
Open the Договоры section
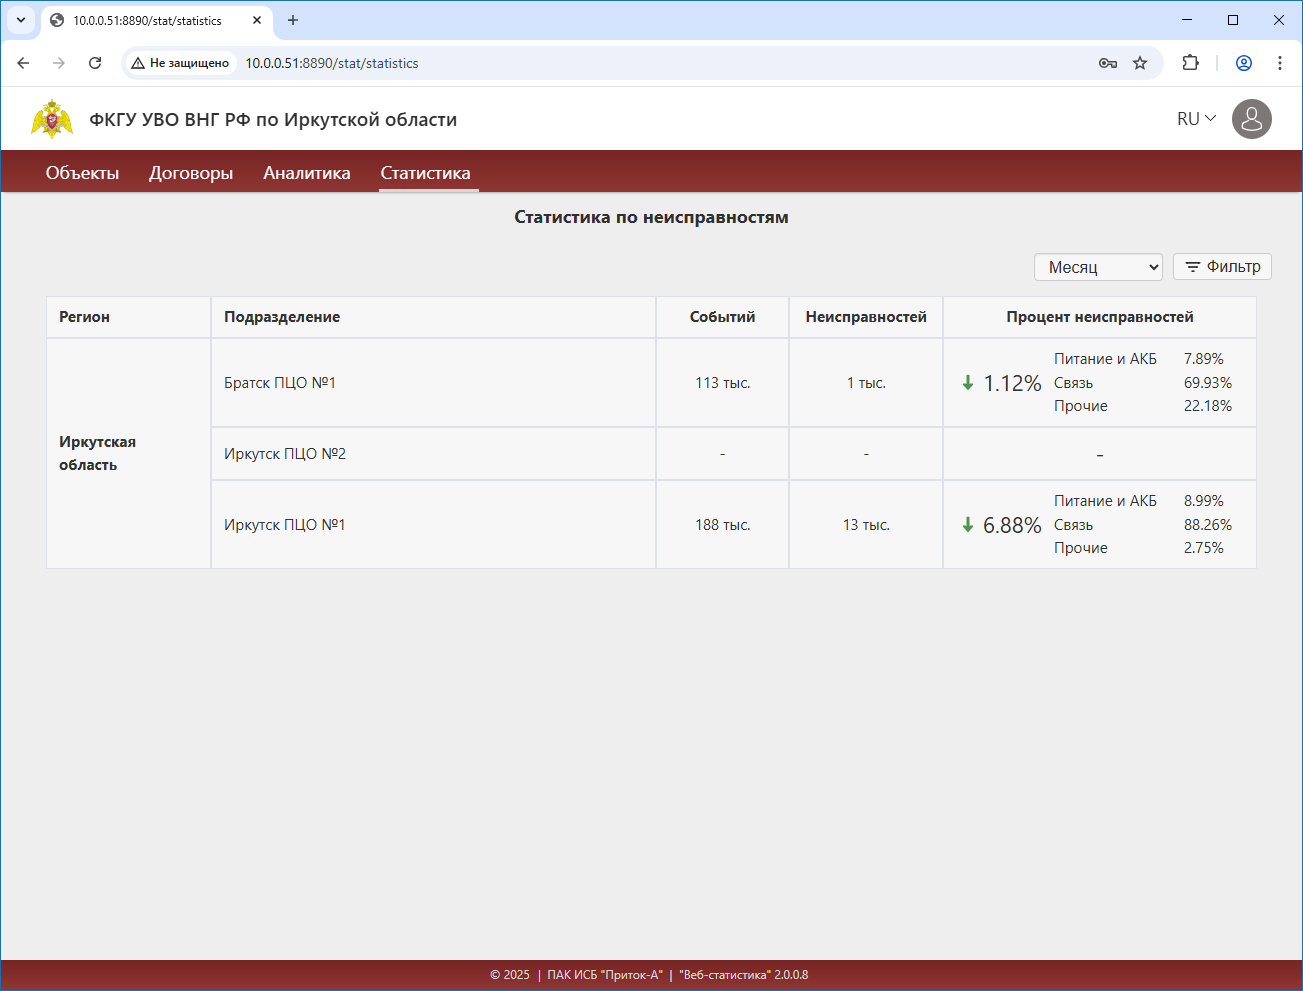(191, 173)
